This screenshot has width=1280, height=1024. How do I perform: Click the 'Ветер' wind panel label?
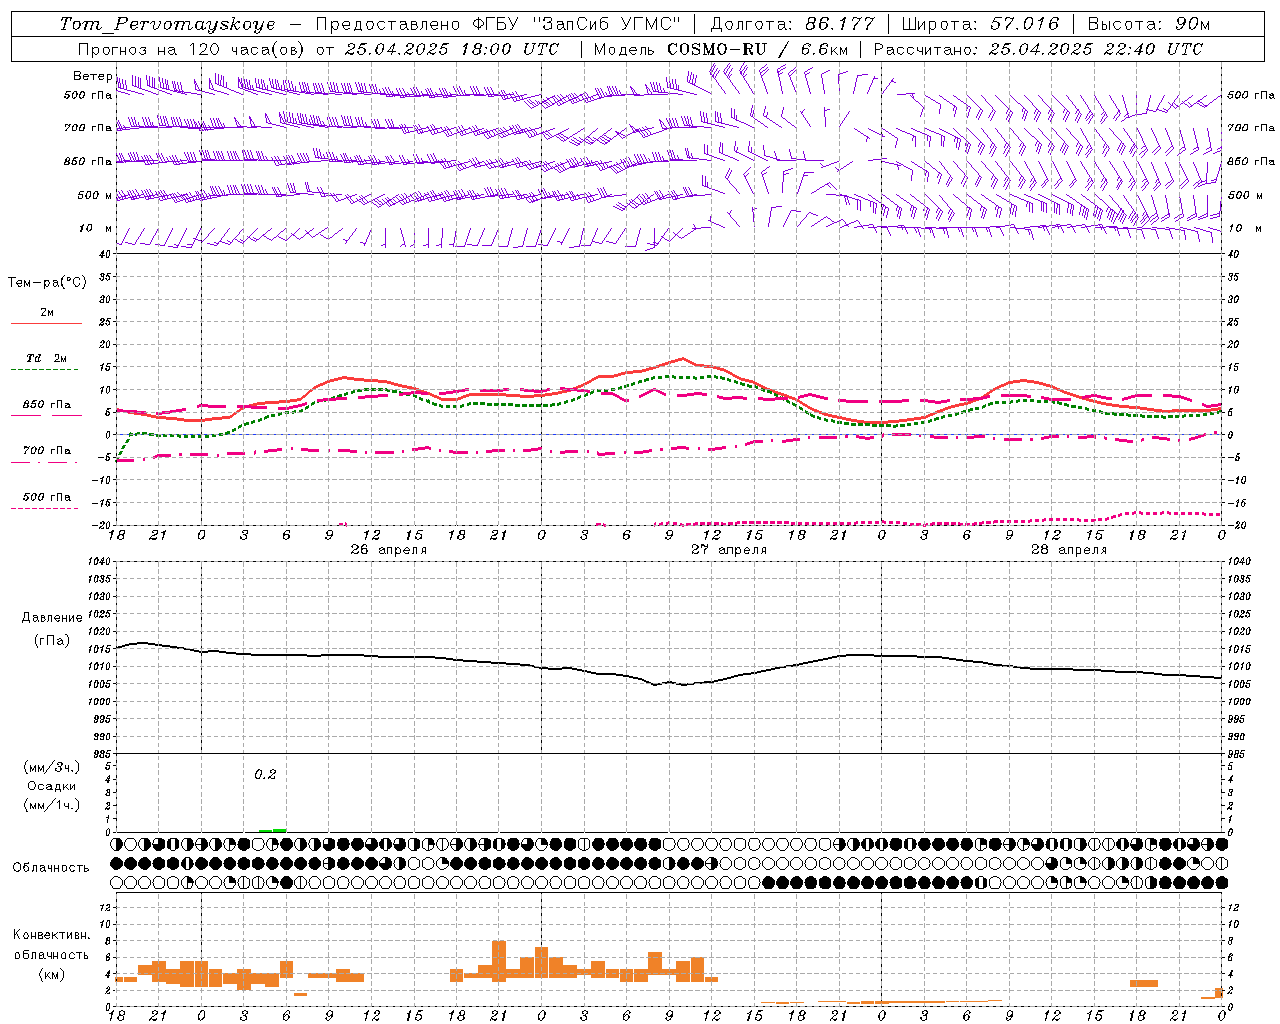coord(92,76)
